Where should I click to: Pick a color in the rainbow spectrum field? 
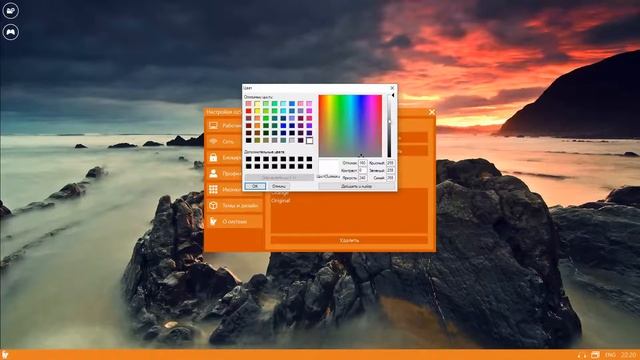(350, 126)
